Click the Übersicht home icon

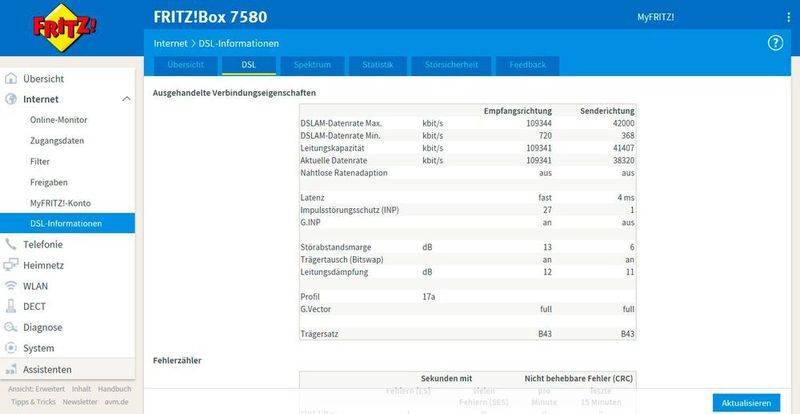11,79
